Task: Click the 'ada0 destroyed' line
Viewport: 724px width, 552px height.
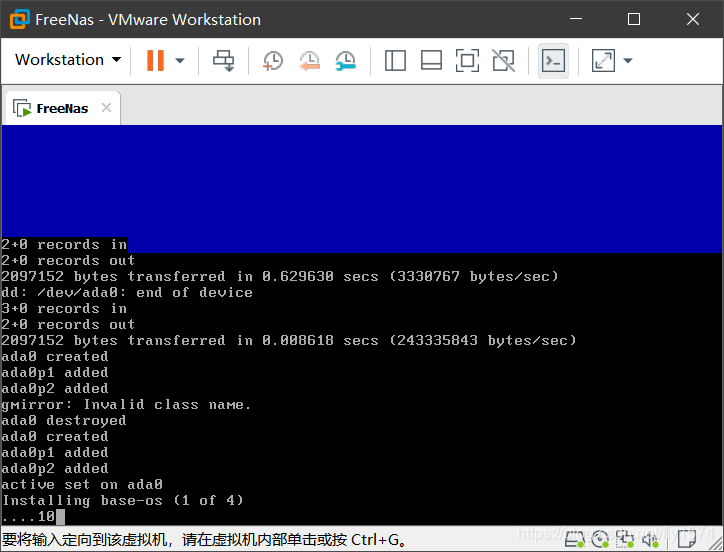Action: 64,421
